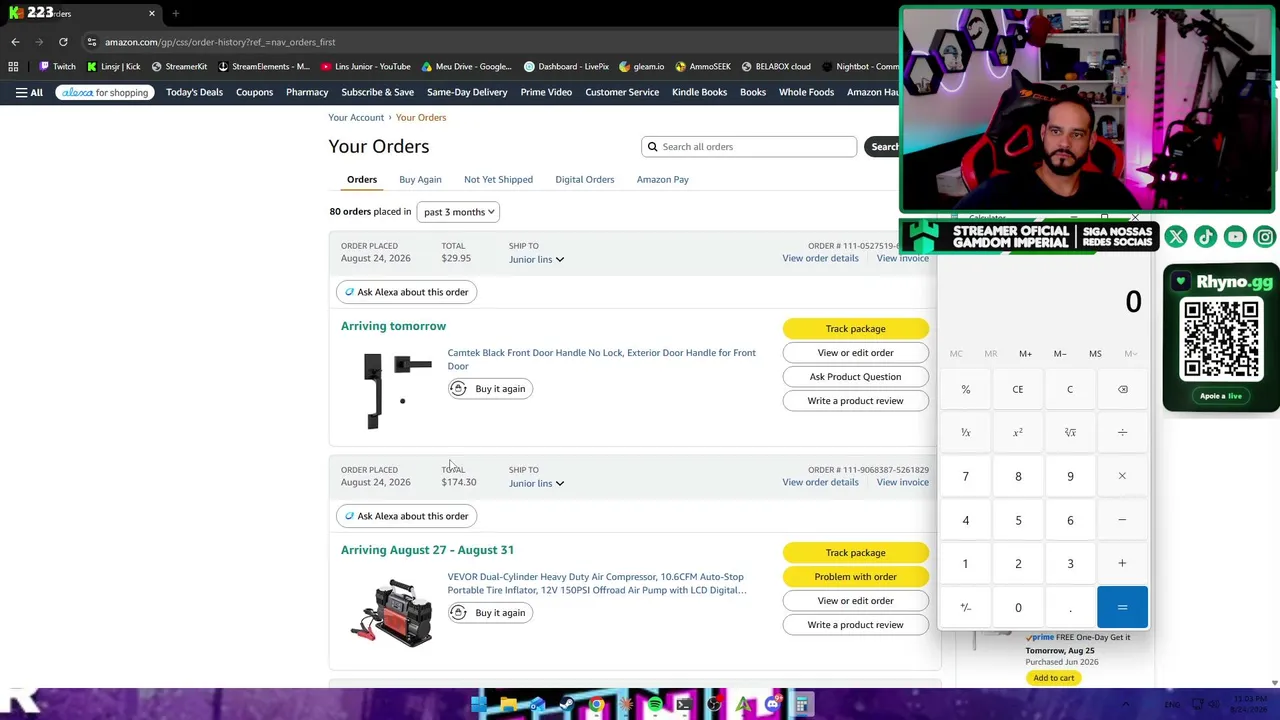This screenshot has height=720, width=1280.
Task: Expand Ship To Junior lins for $29.95 order
Action: pos(536,259)
